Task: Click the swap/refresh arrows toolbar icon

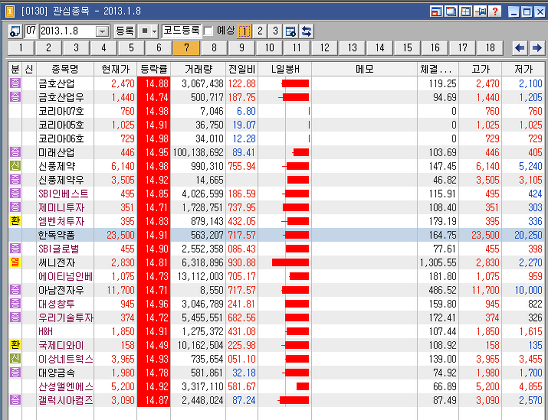Action: (307, 31)
